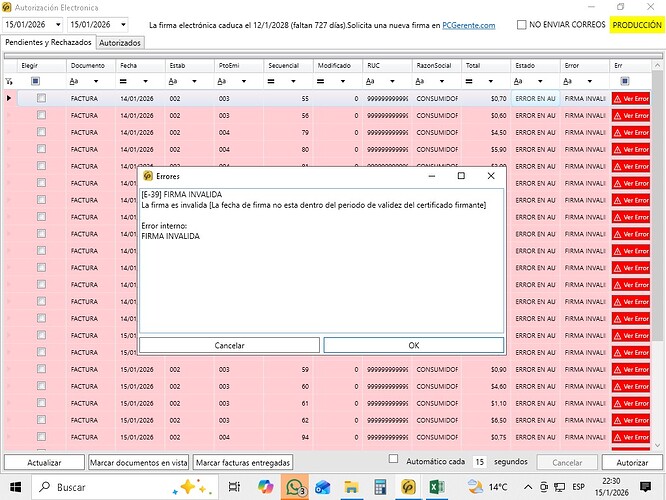The image size is (666, 500).
Task: Click the Copilot icon in taskbar
Action: pyautogui.click(x=266, y=487)
